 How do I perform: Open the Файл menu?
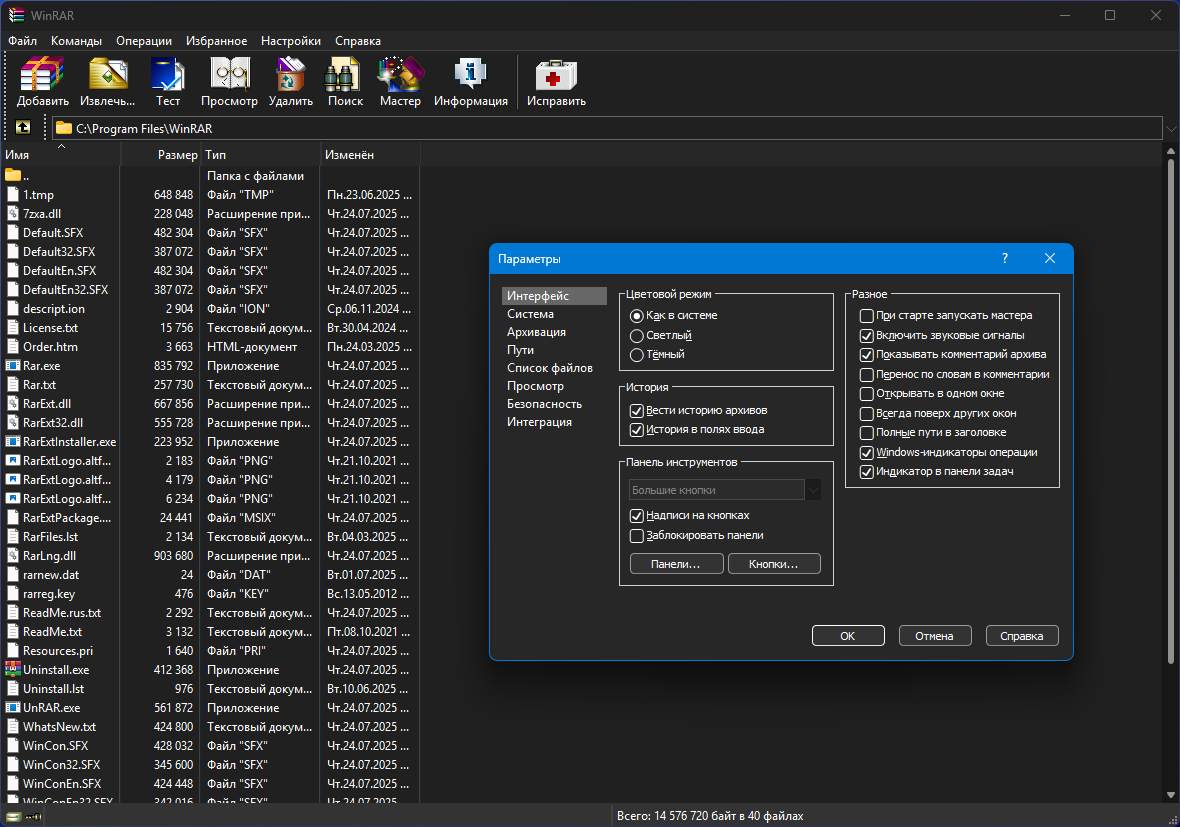pyautogui.click(x=23, y=41)
